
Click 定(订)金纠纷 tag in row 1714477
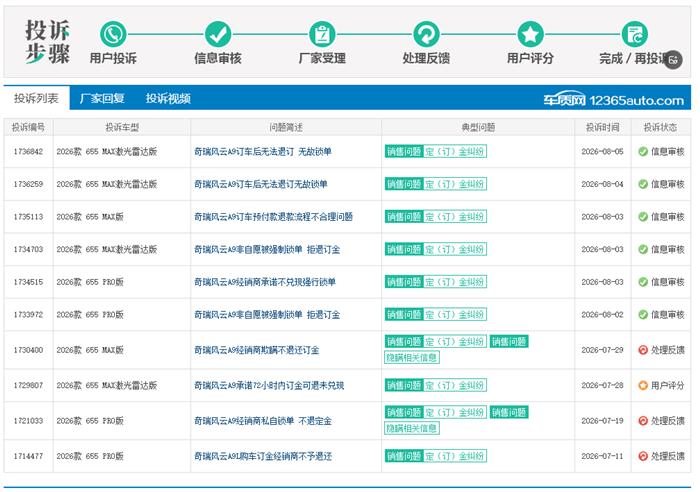coord(454,456)
